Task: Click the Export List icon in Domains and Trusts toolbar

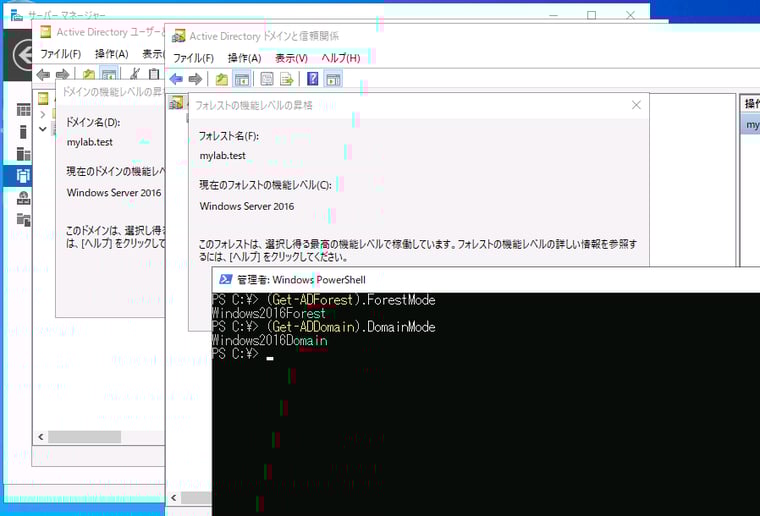Action: click(286, 79)
